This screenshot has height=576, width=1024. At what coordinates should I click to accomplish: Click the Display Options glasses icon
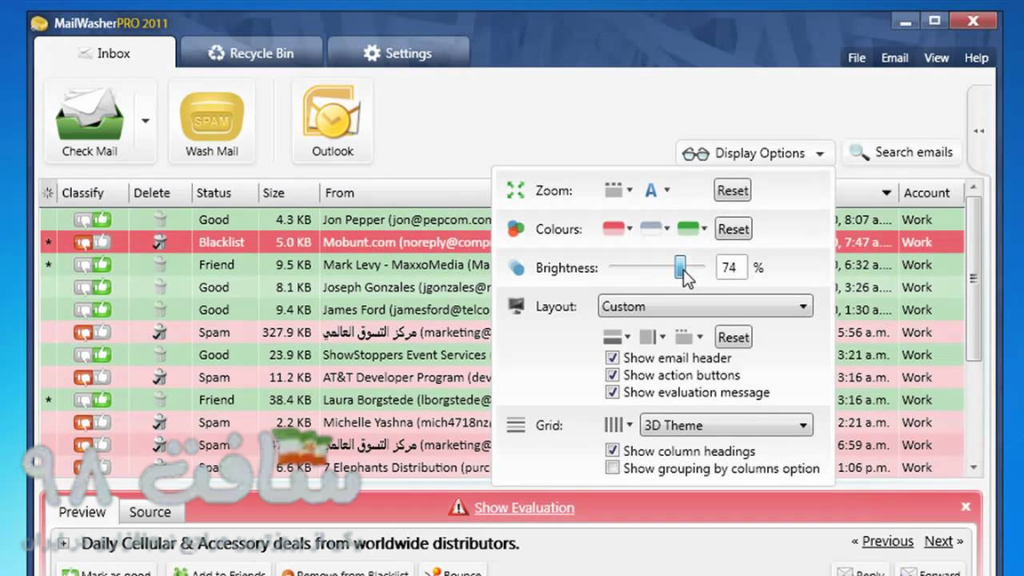coord(696,154)
